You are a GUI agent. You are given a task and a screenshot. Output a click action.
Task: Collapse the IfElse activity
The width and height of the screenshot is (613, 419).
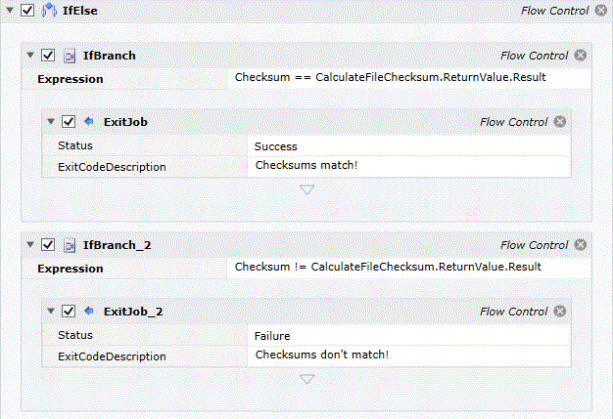pos(10,10)
